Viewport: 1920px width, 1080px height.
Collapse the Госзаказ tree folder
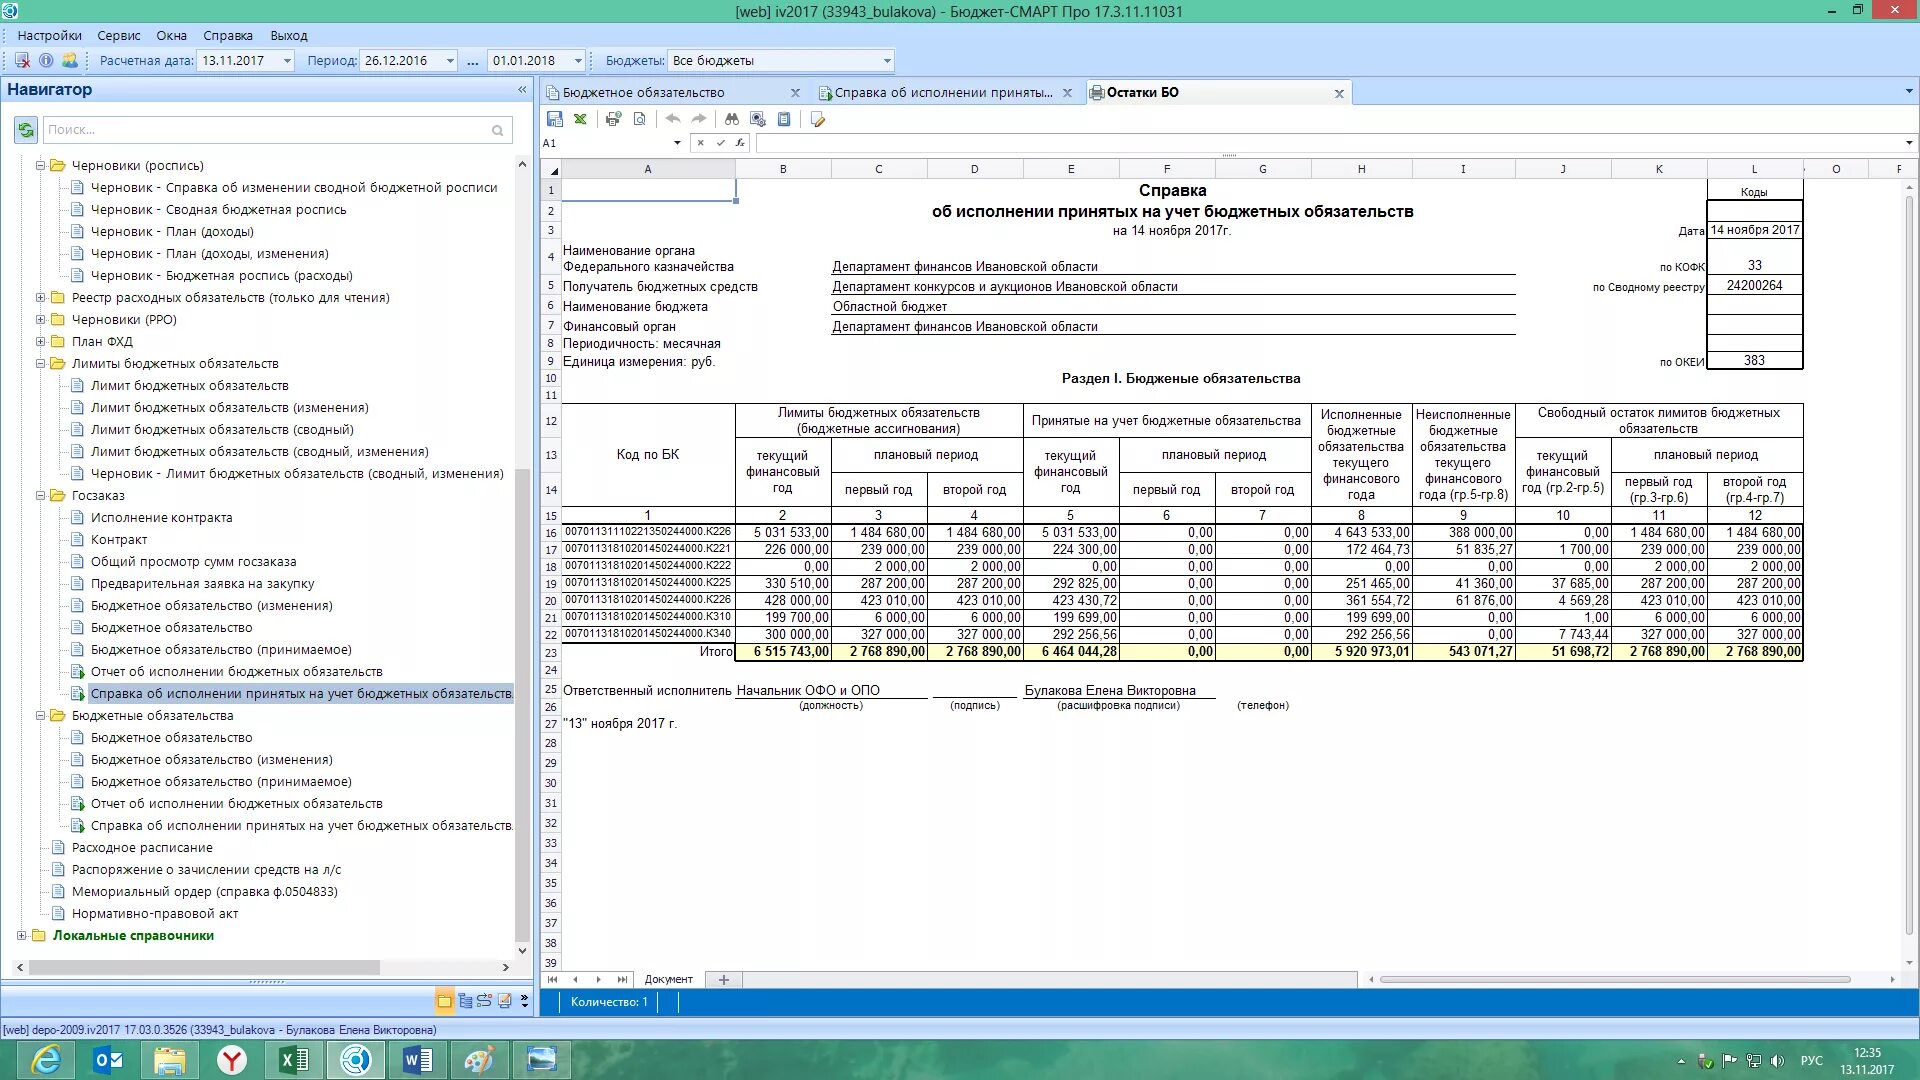point(41,496)
